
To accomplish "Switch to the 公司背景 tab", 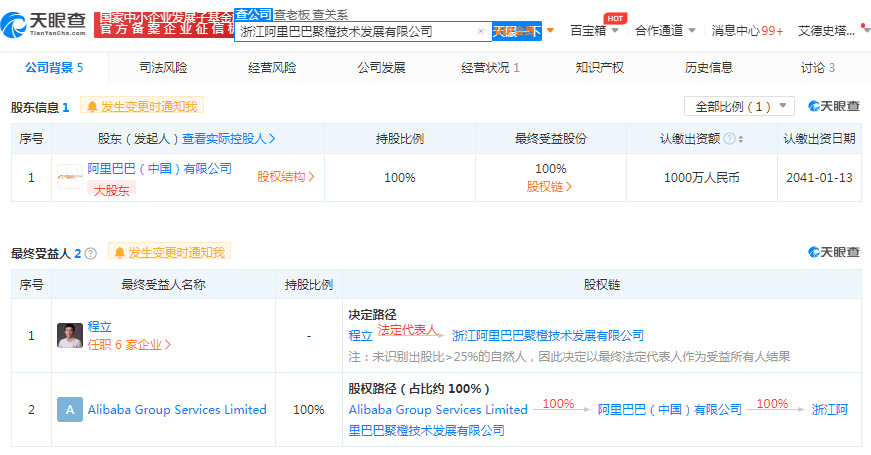I will (x=54, y=68).
